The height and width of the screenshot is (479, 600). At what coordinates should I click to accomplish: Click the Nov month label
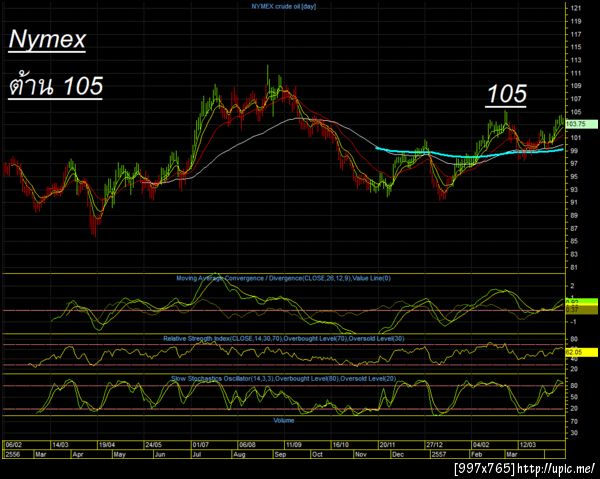point(361,455)
